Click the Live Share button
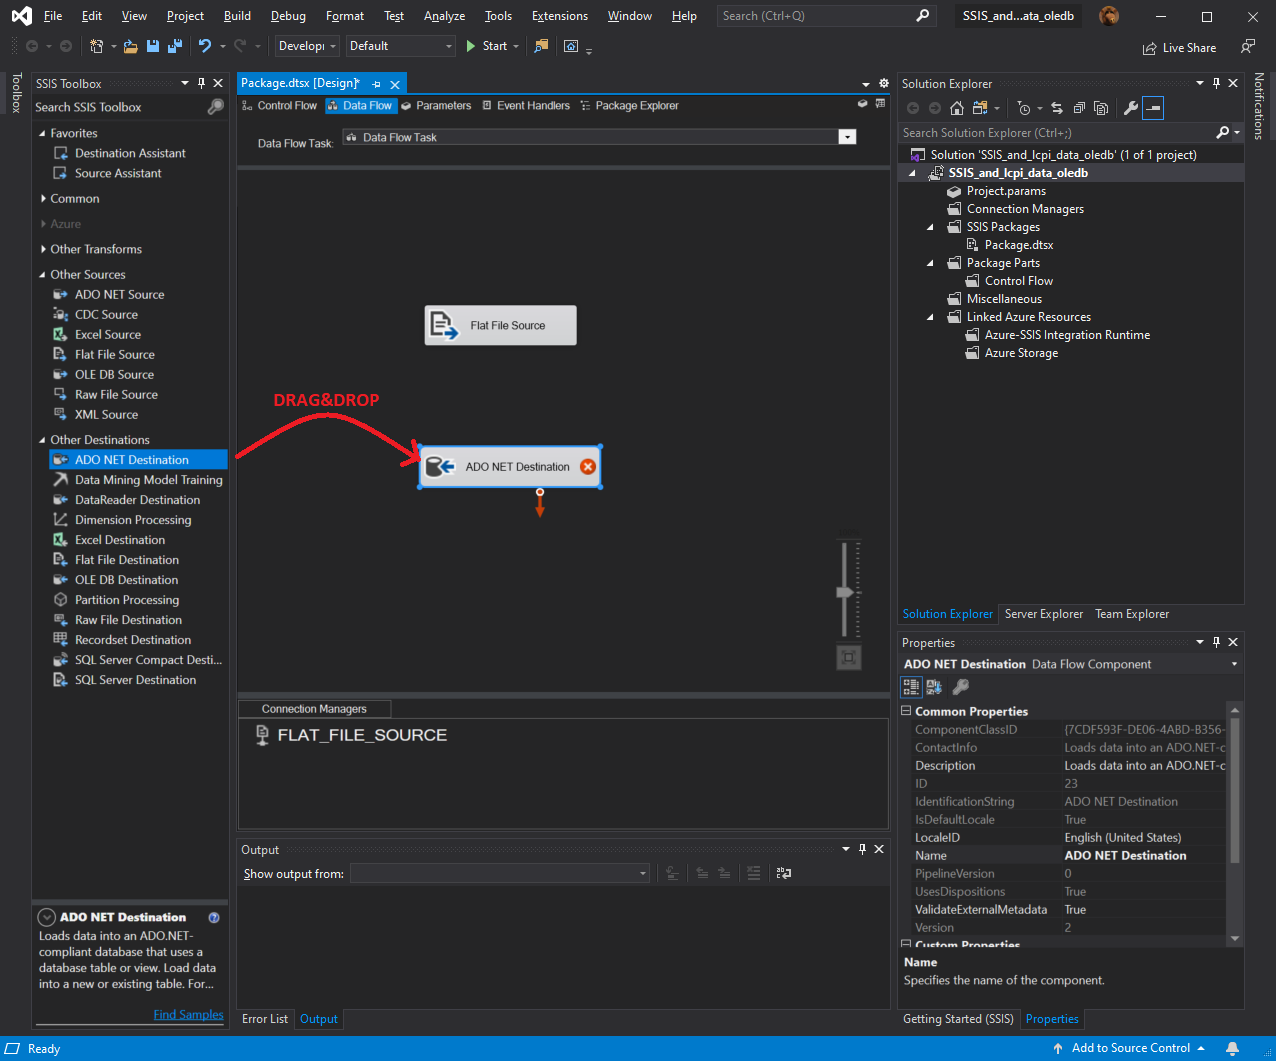Screen dimensions: 1276x1061 (x=1180, y=48)
